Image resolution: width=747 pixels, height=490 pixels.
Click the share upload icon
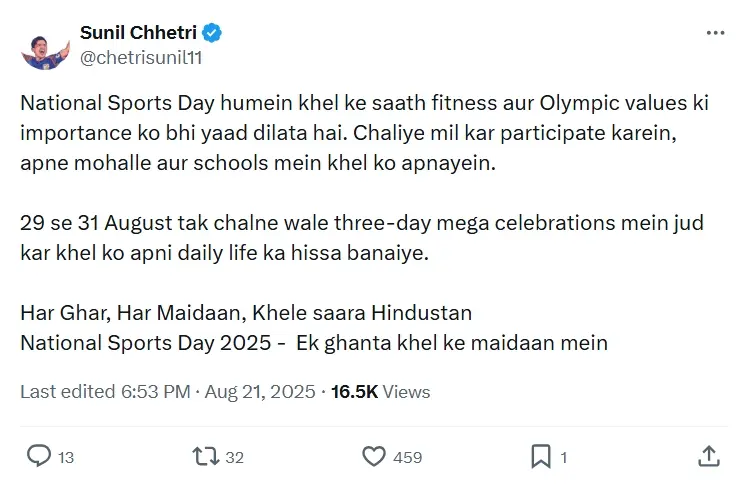click(x=708, y=456)
